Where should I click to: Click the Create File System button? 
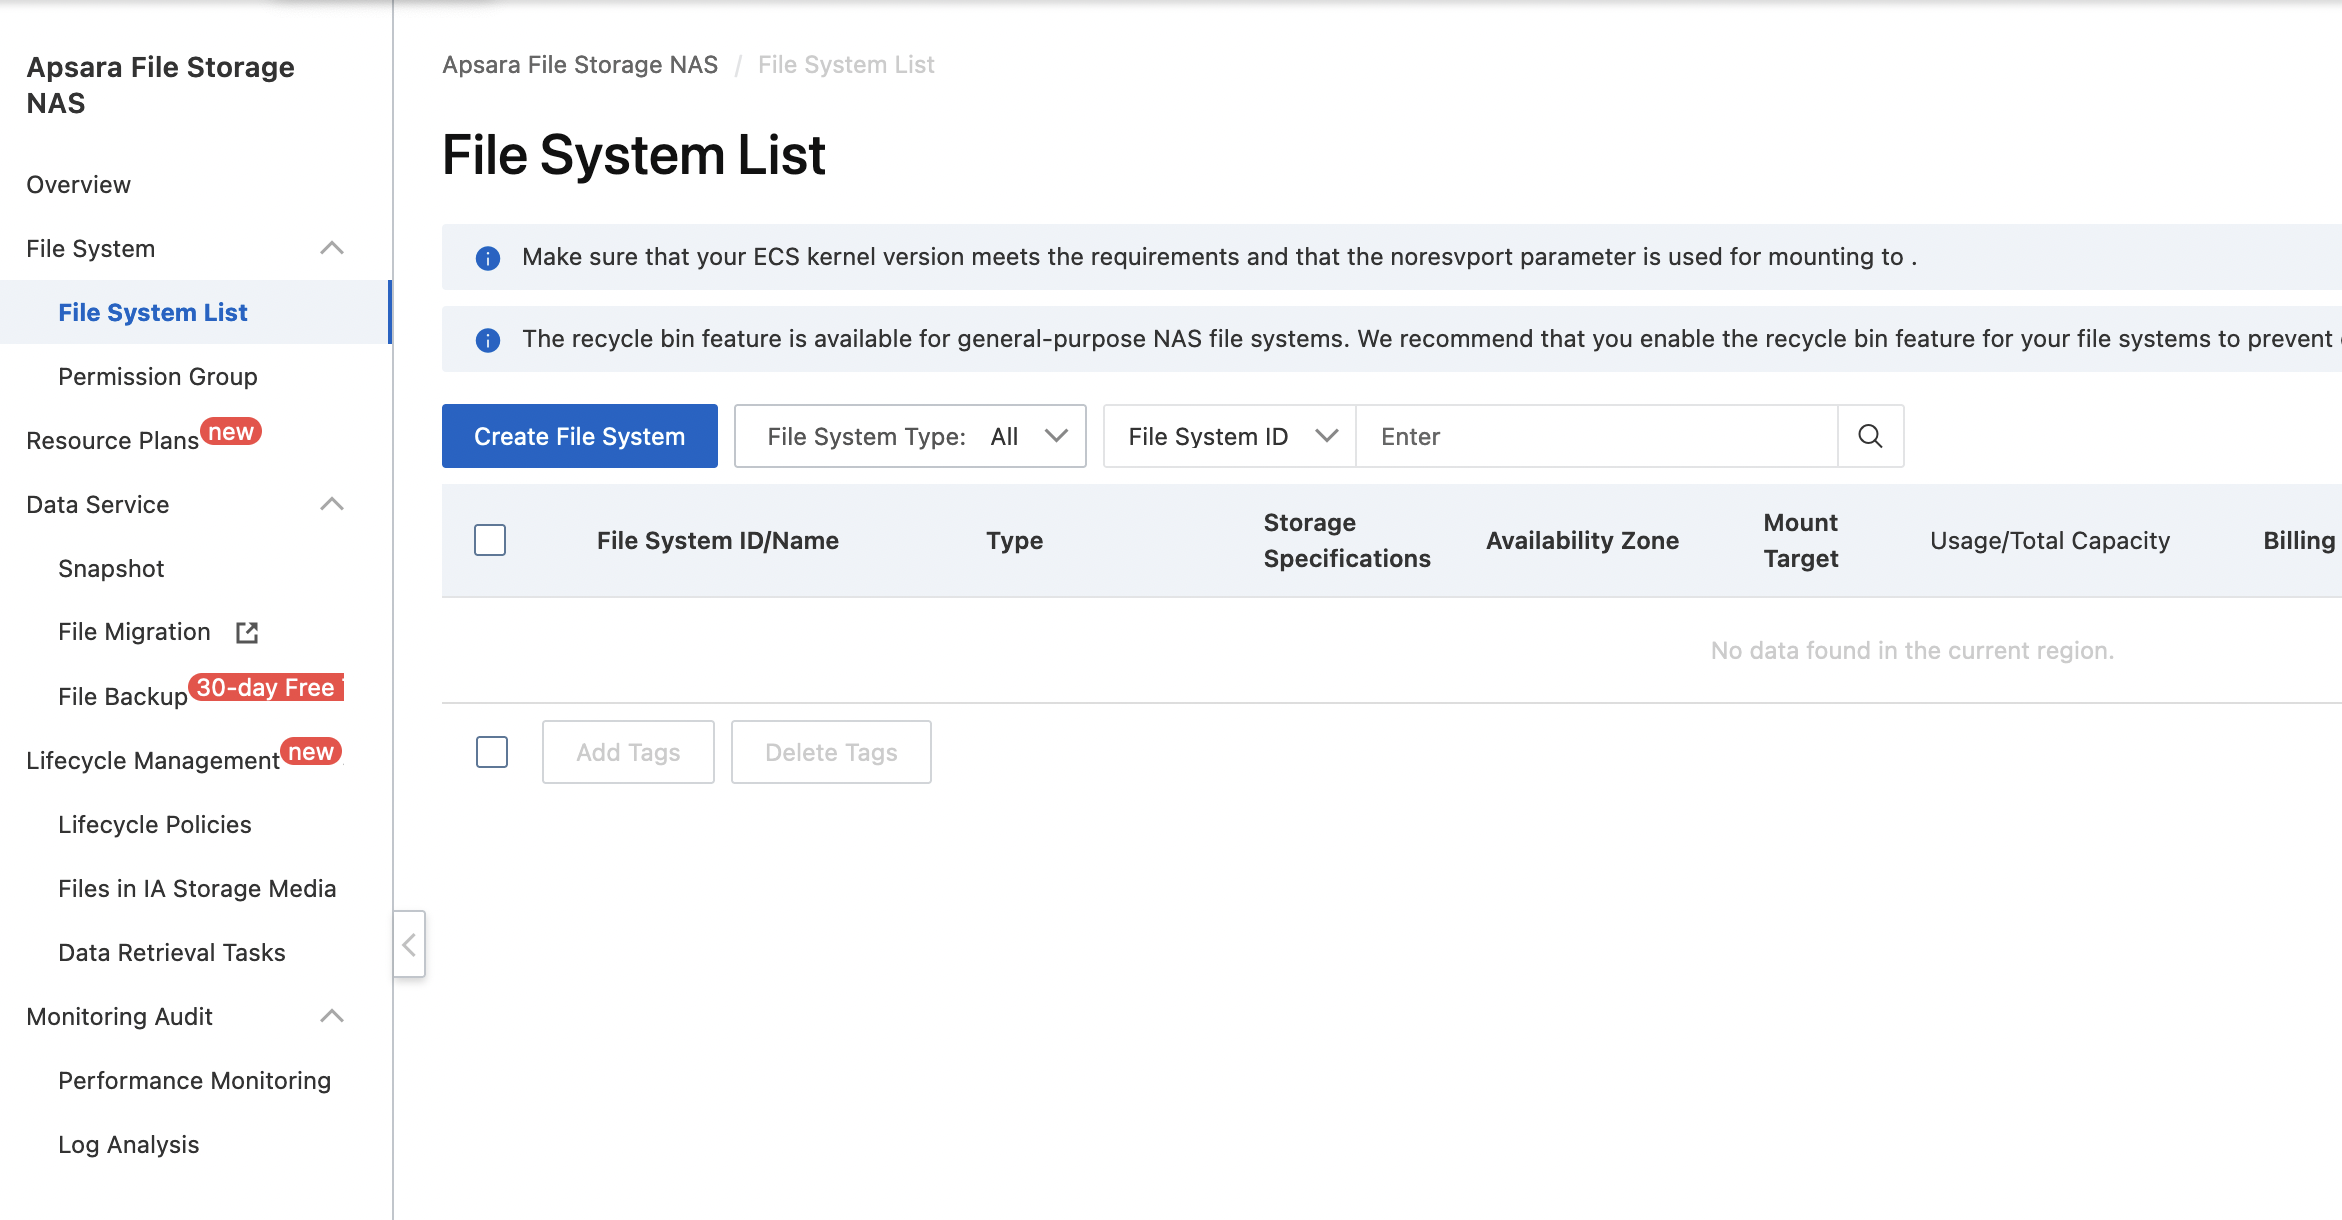580,436
